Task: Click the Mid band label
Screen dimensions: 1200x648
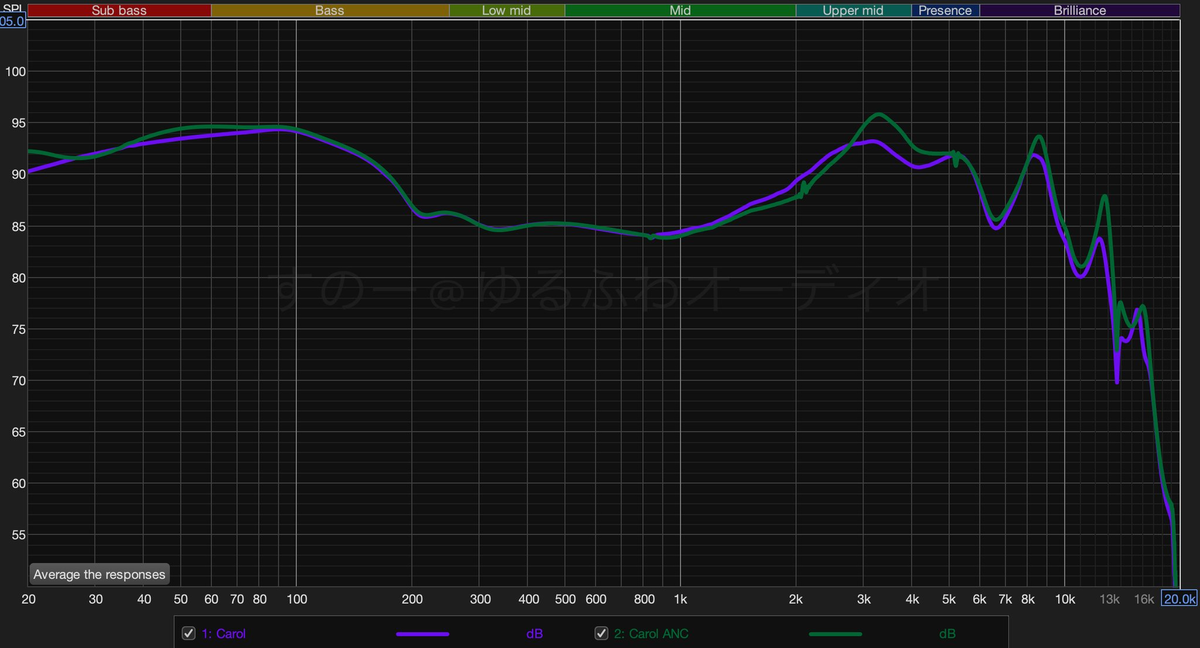Action: tap(680, 11)
